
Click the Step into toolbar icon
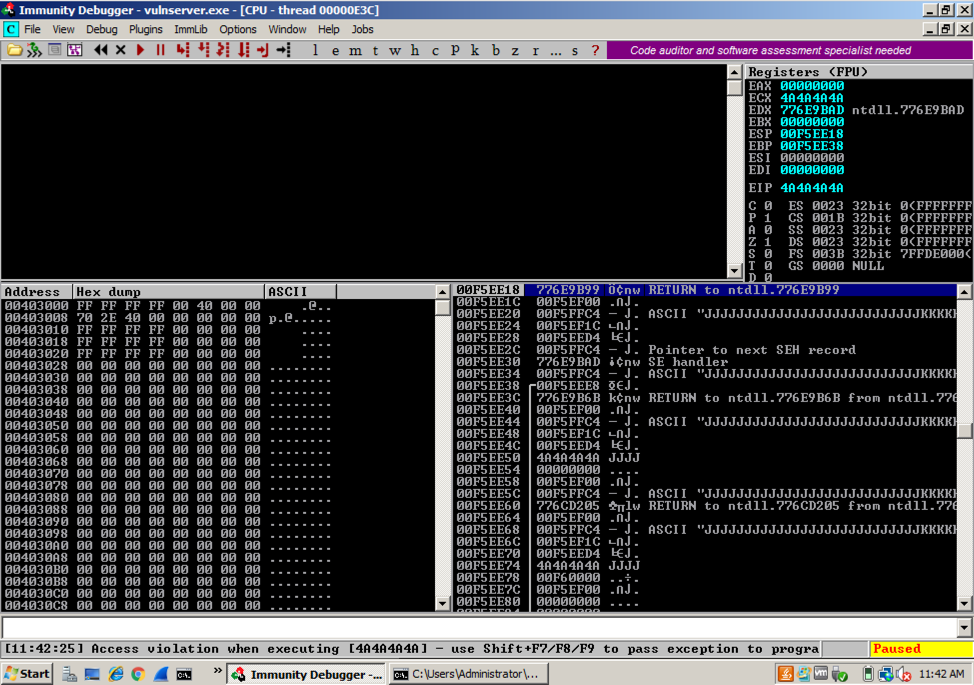click(183, 50)
